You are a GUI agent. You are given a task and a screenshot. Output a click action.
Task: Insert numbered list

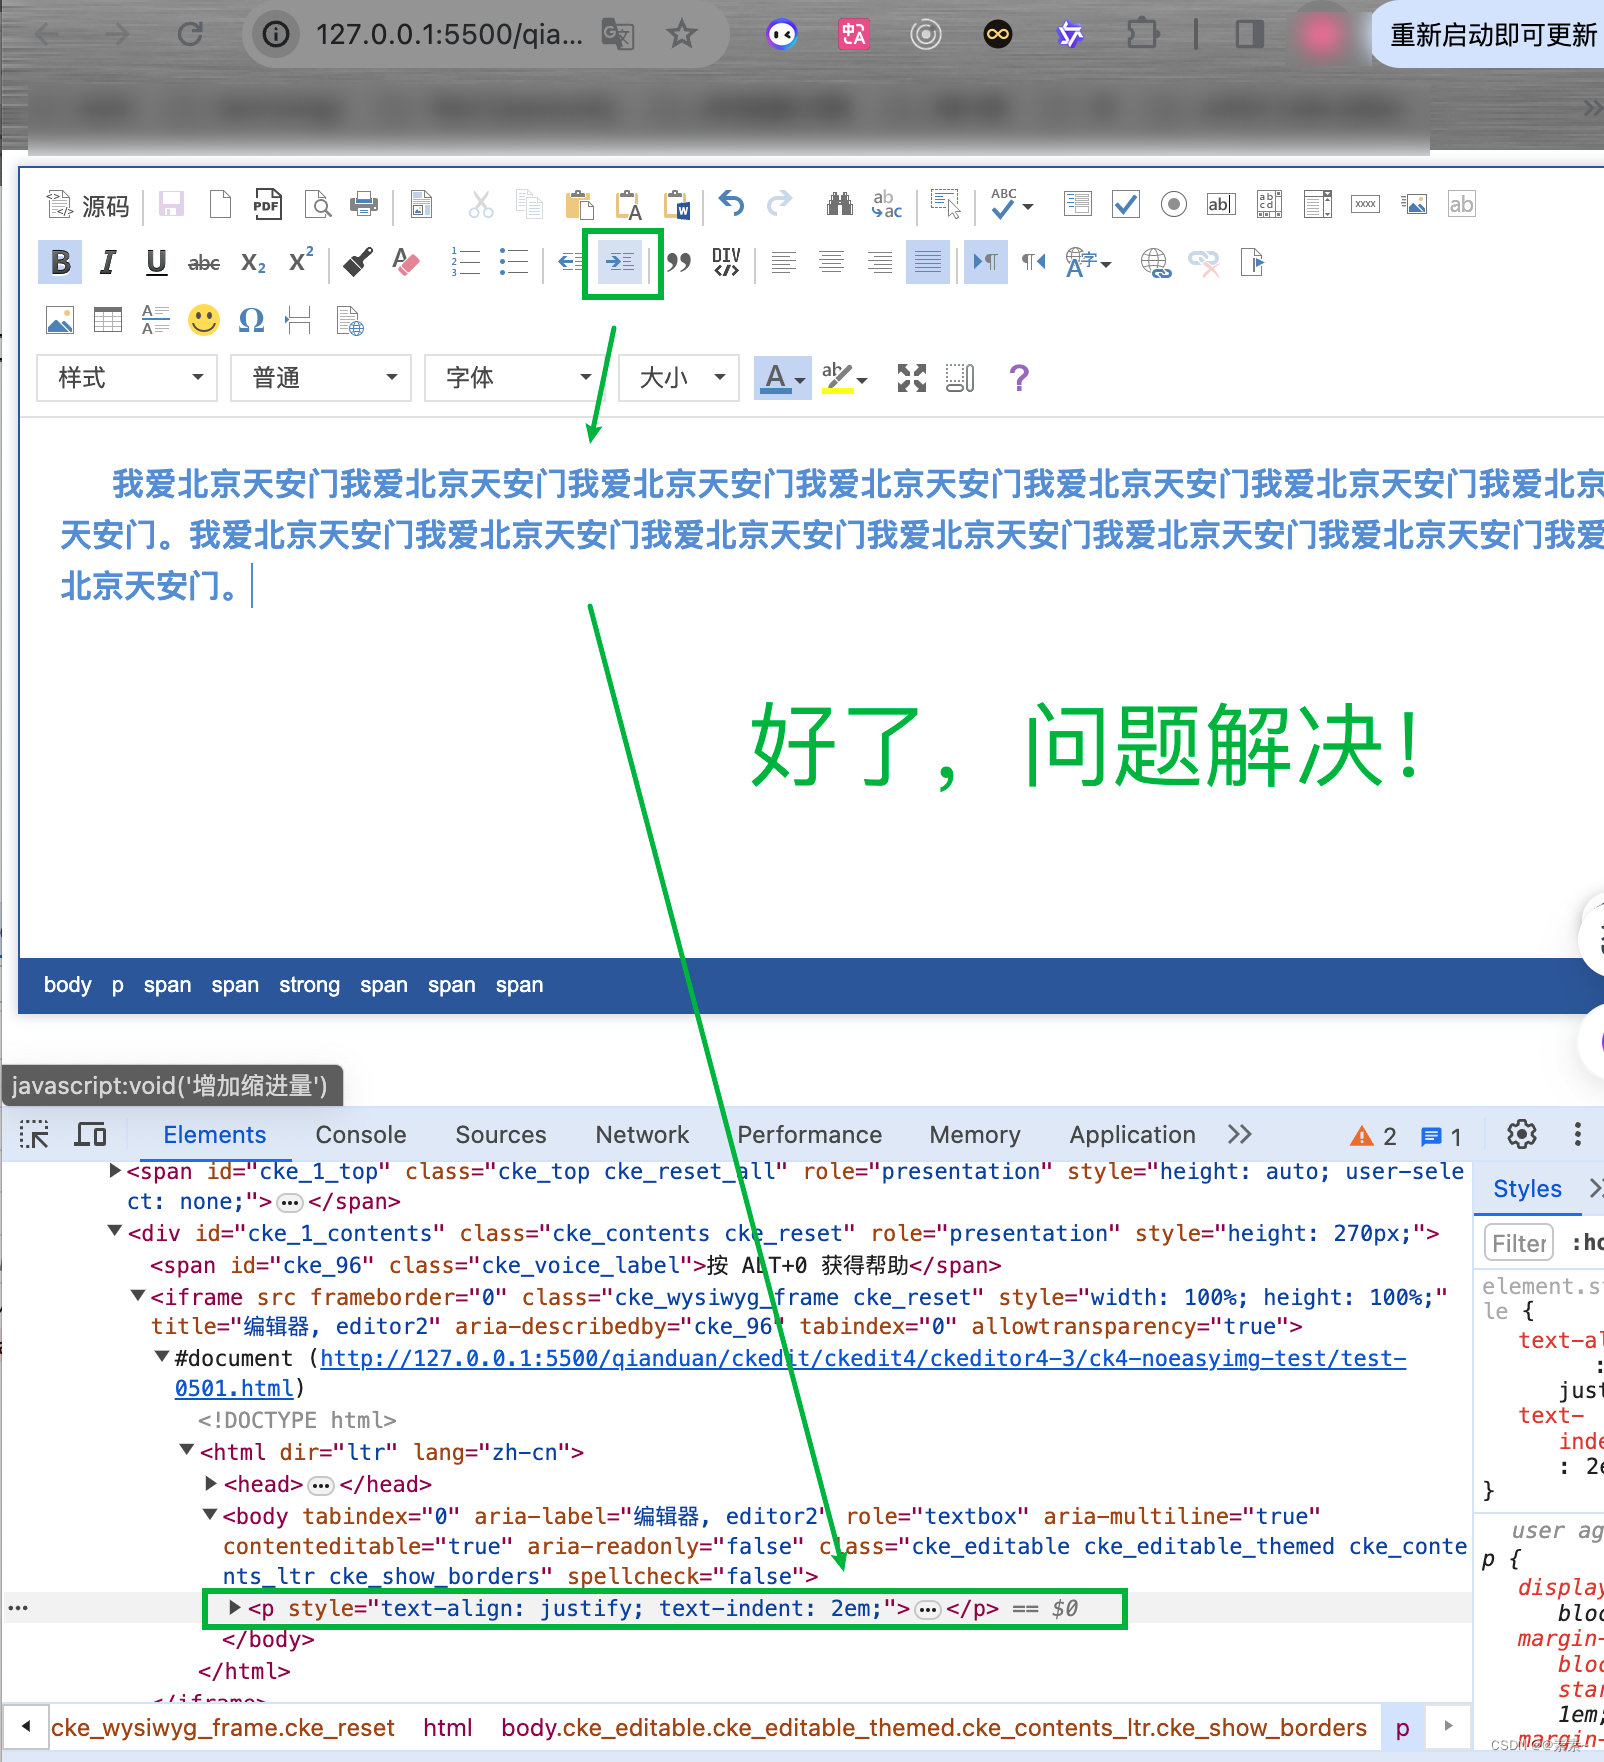[465, 262]
